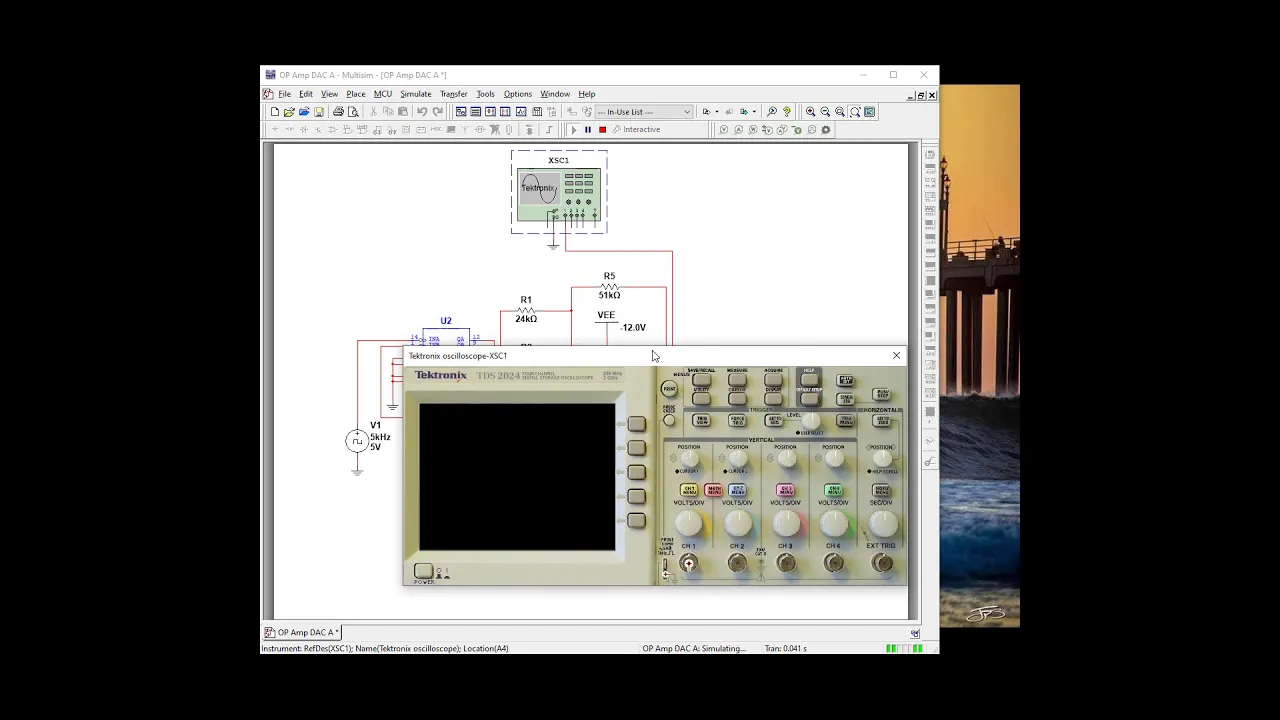The height and width of the screenshot is (720, 1280).
Task: Click the Undo toolbar icon
Action: [422, 112]
